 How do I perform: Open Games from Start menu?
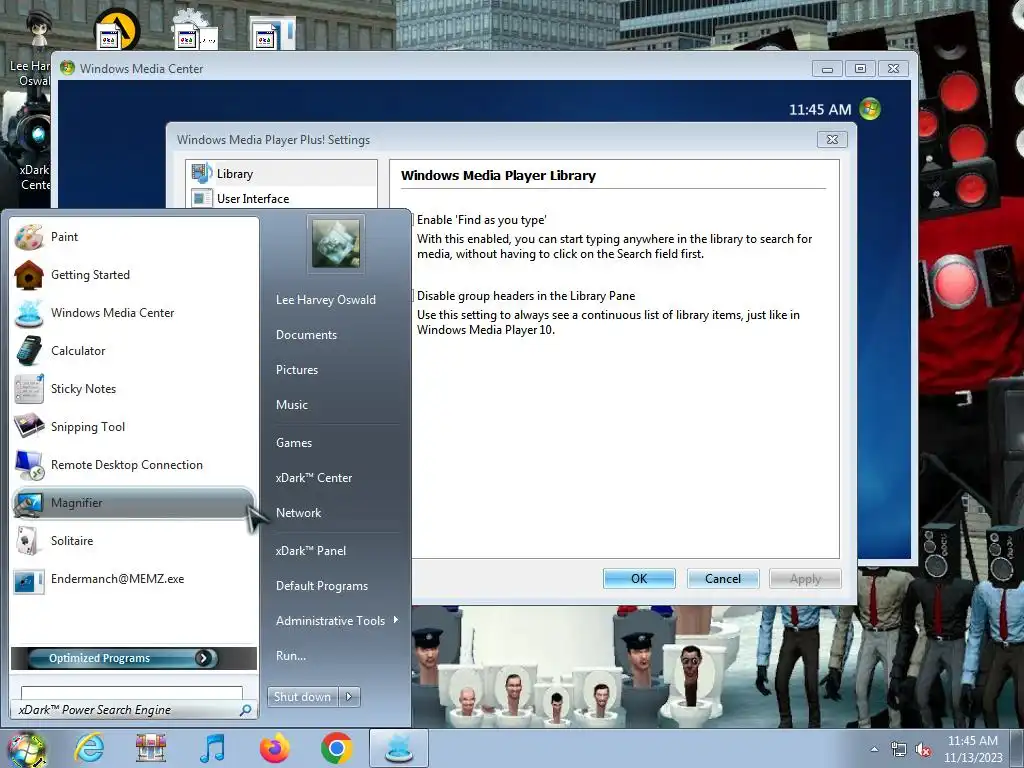pyautogui.click(x=294, y=443)
